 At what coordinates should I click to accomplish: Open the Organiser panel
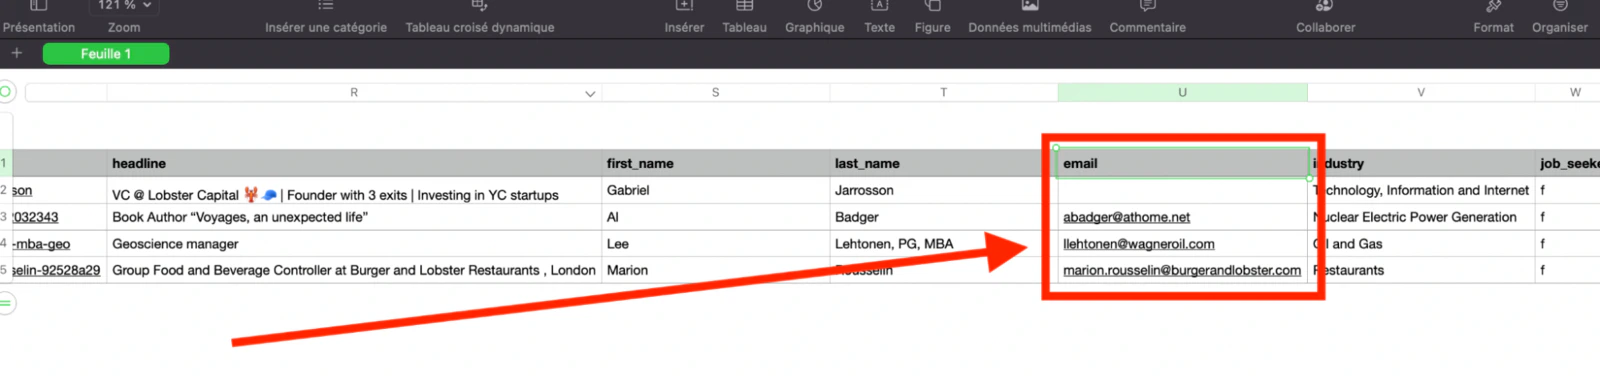pos(1560,18)
